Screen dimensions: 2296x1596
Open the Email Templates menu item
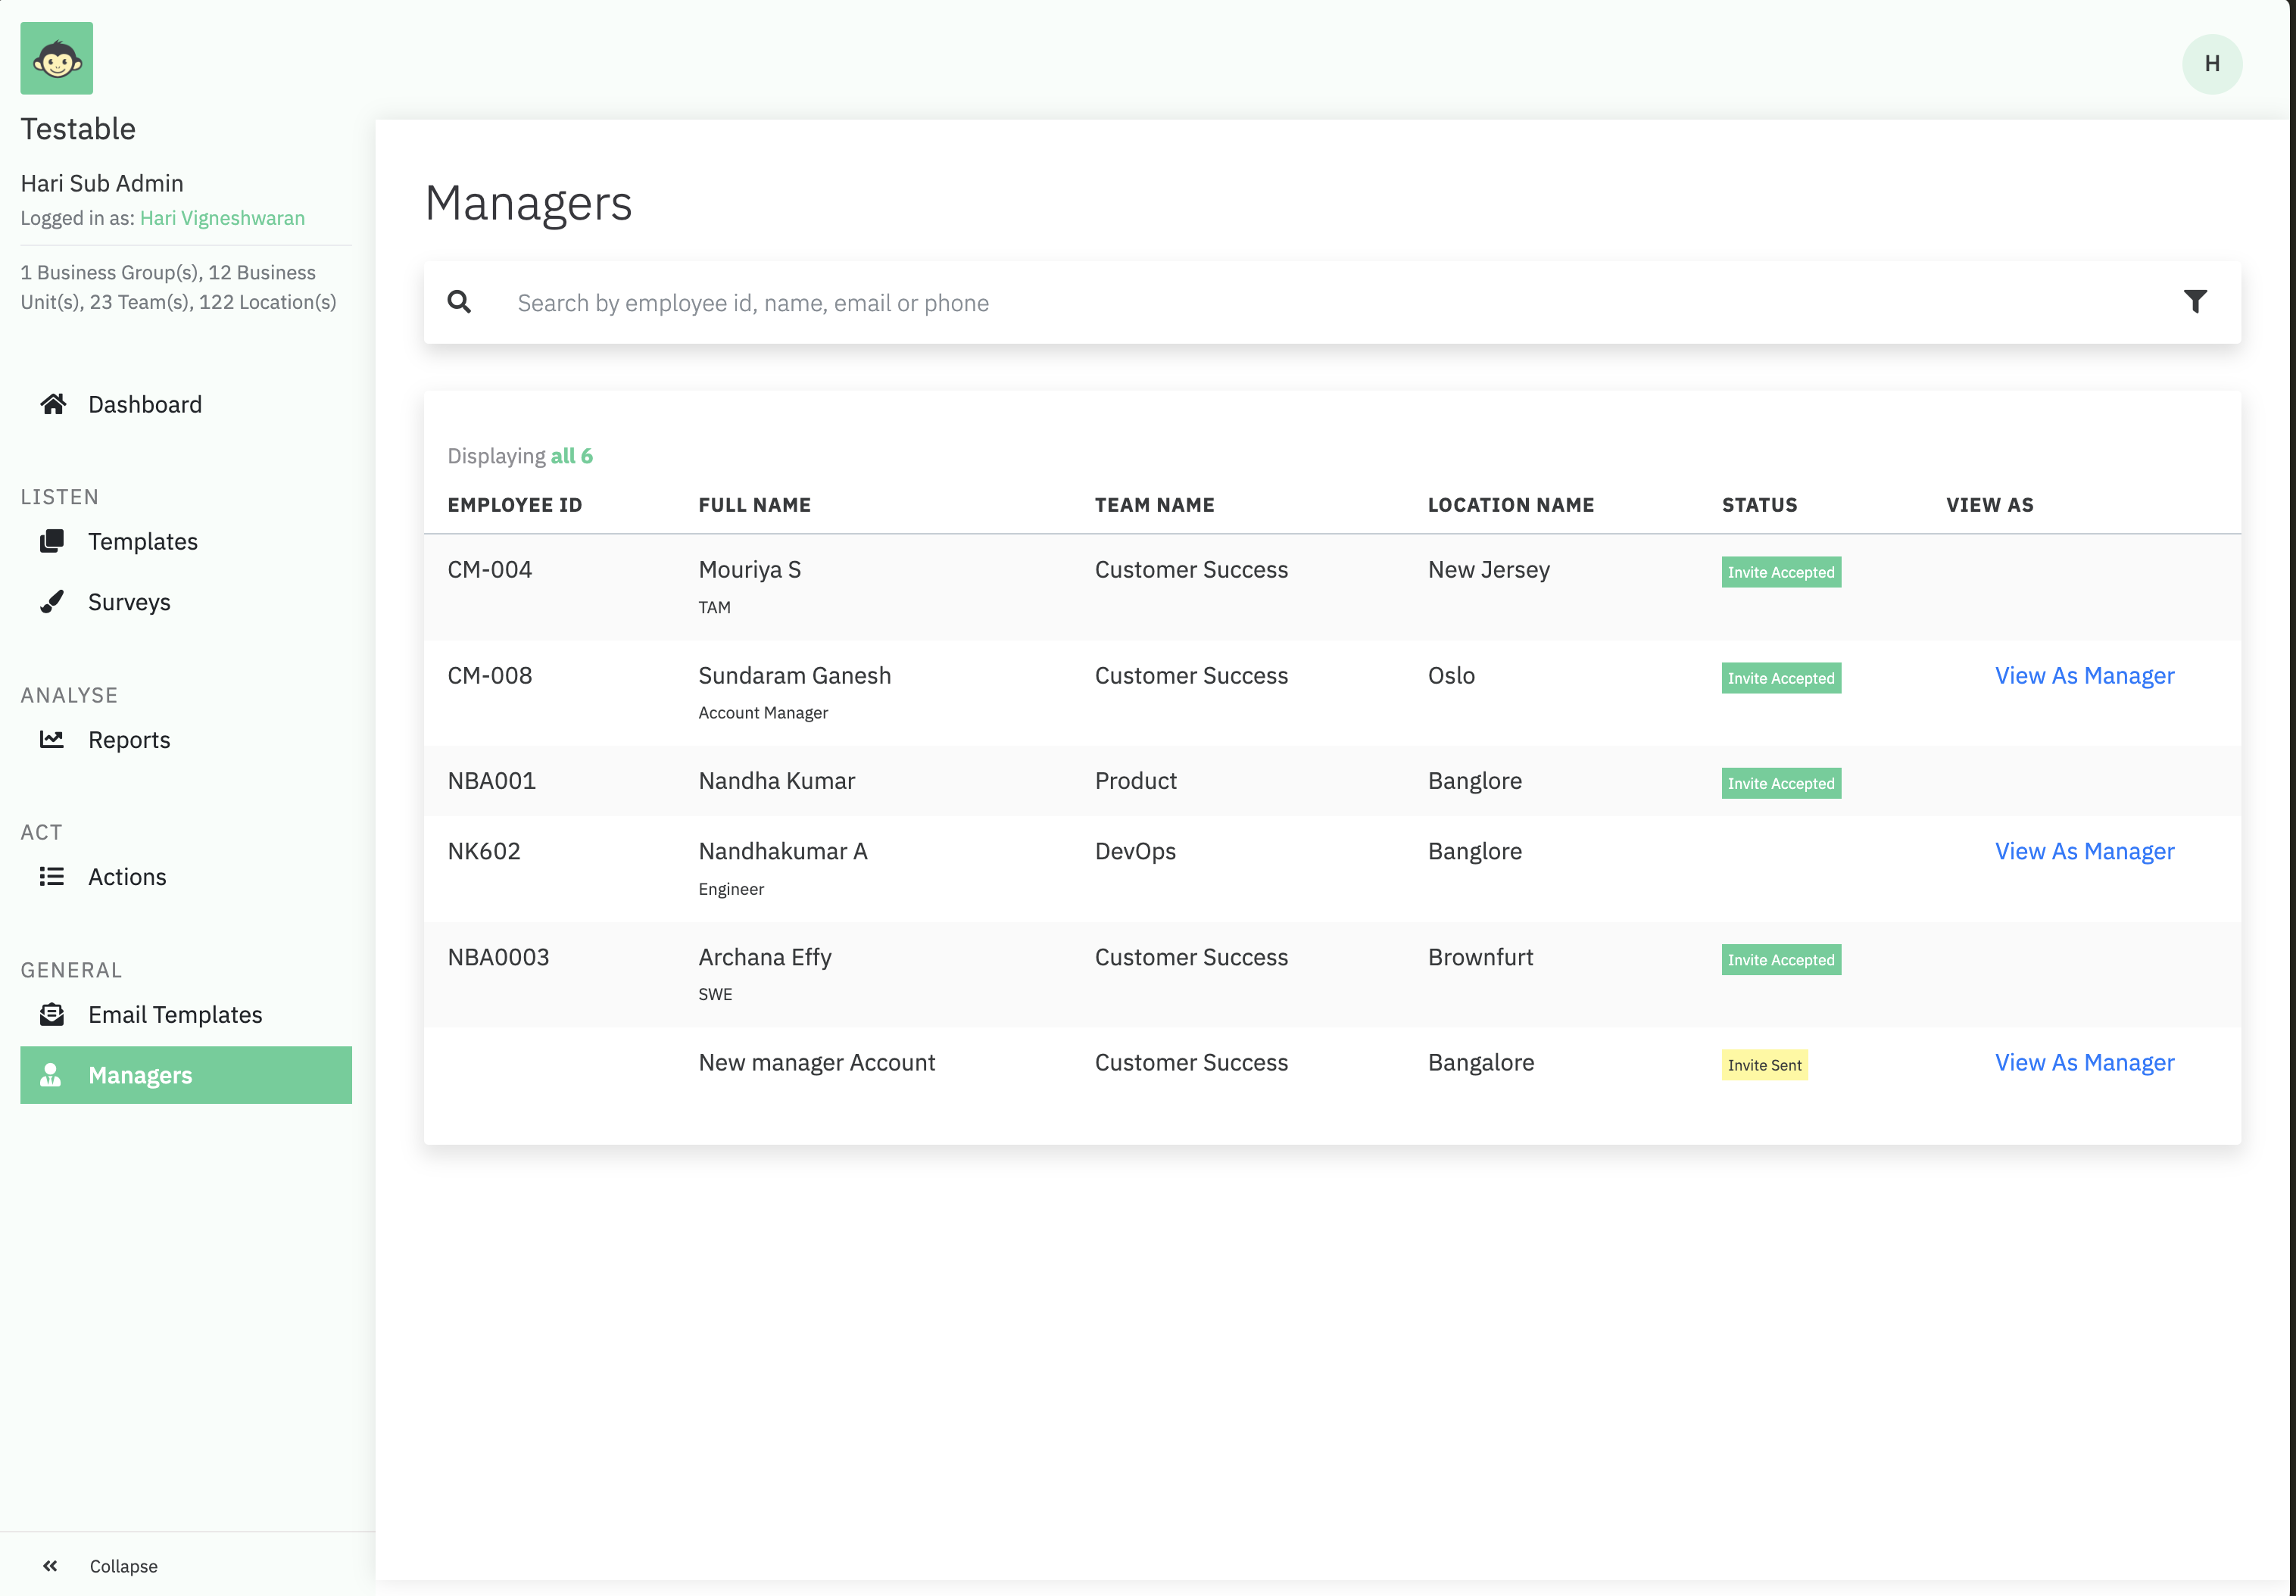175,1015
